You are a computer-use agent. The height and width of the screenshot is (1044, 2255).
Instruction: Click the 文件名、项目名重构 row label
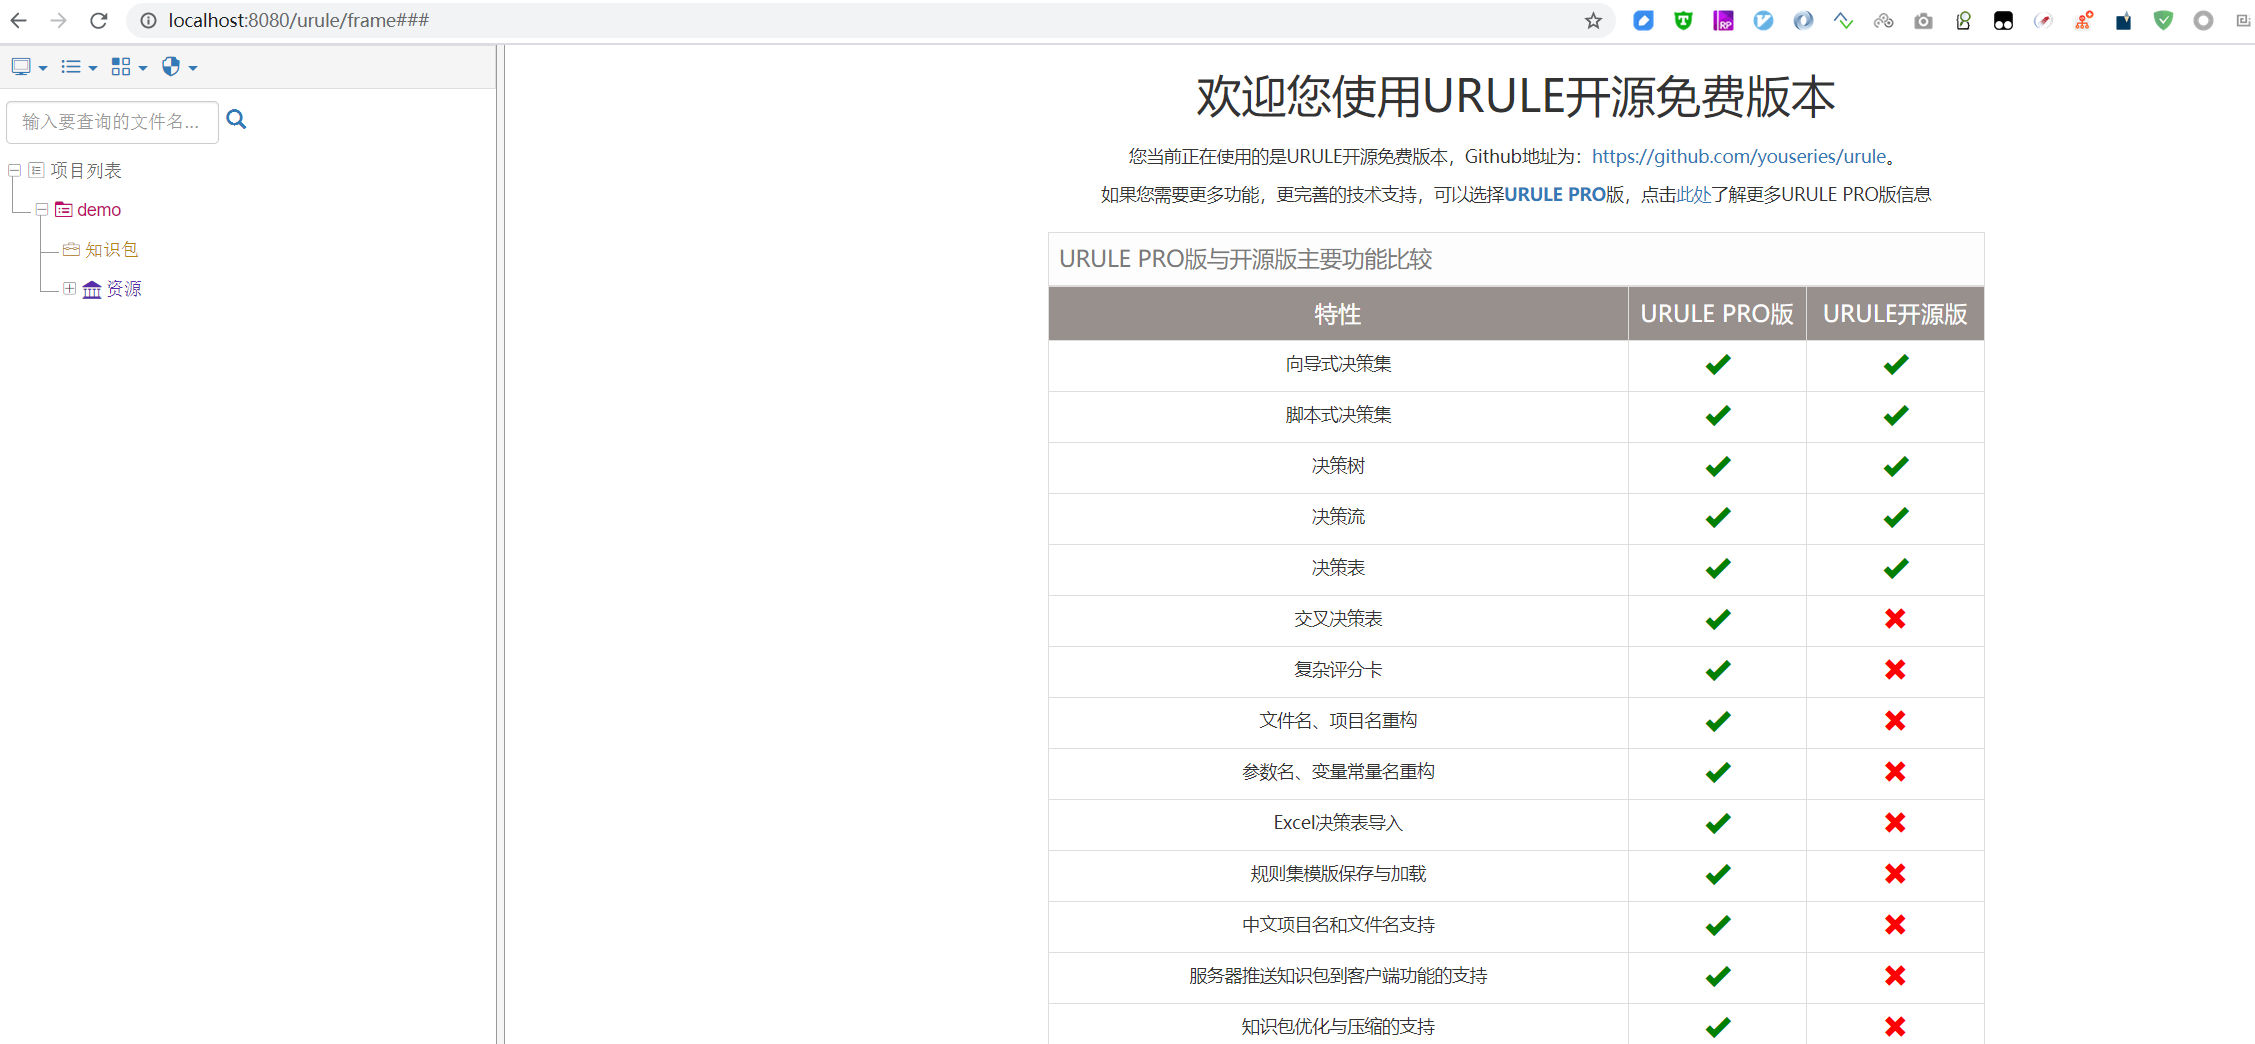[1338, 721]
